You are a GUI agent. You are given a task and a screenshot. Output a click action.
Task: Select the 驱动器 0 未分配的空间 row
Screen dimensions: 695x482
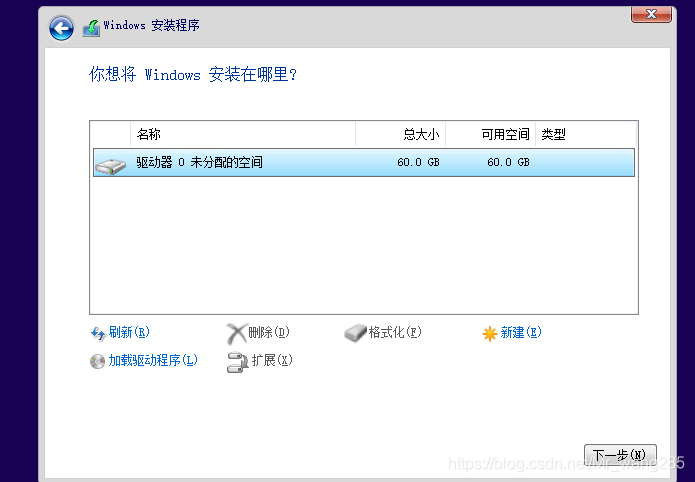coord(364,163)
